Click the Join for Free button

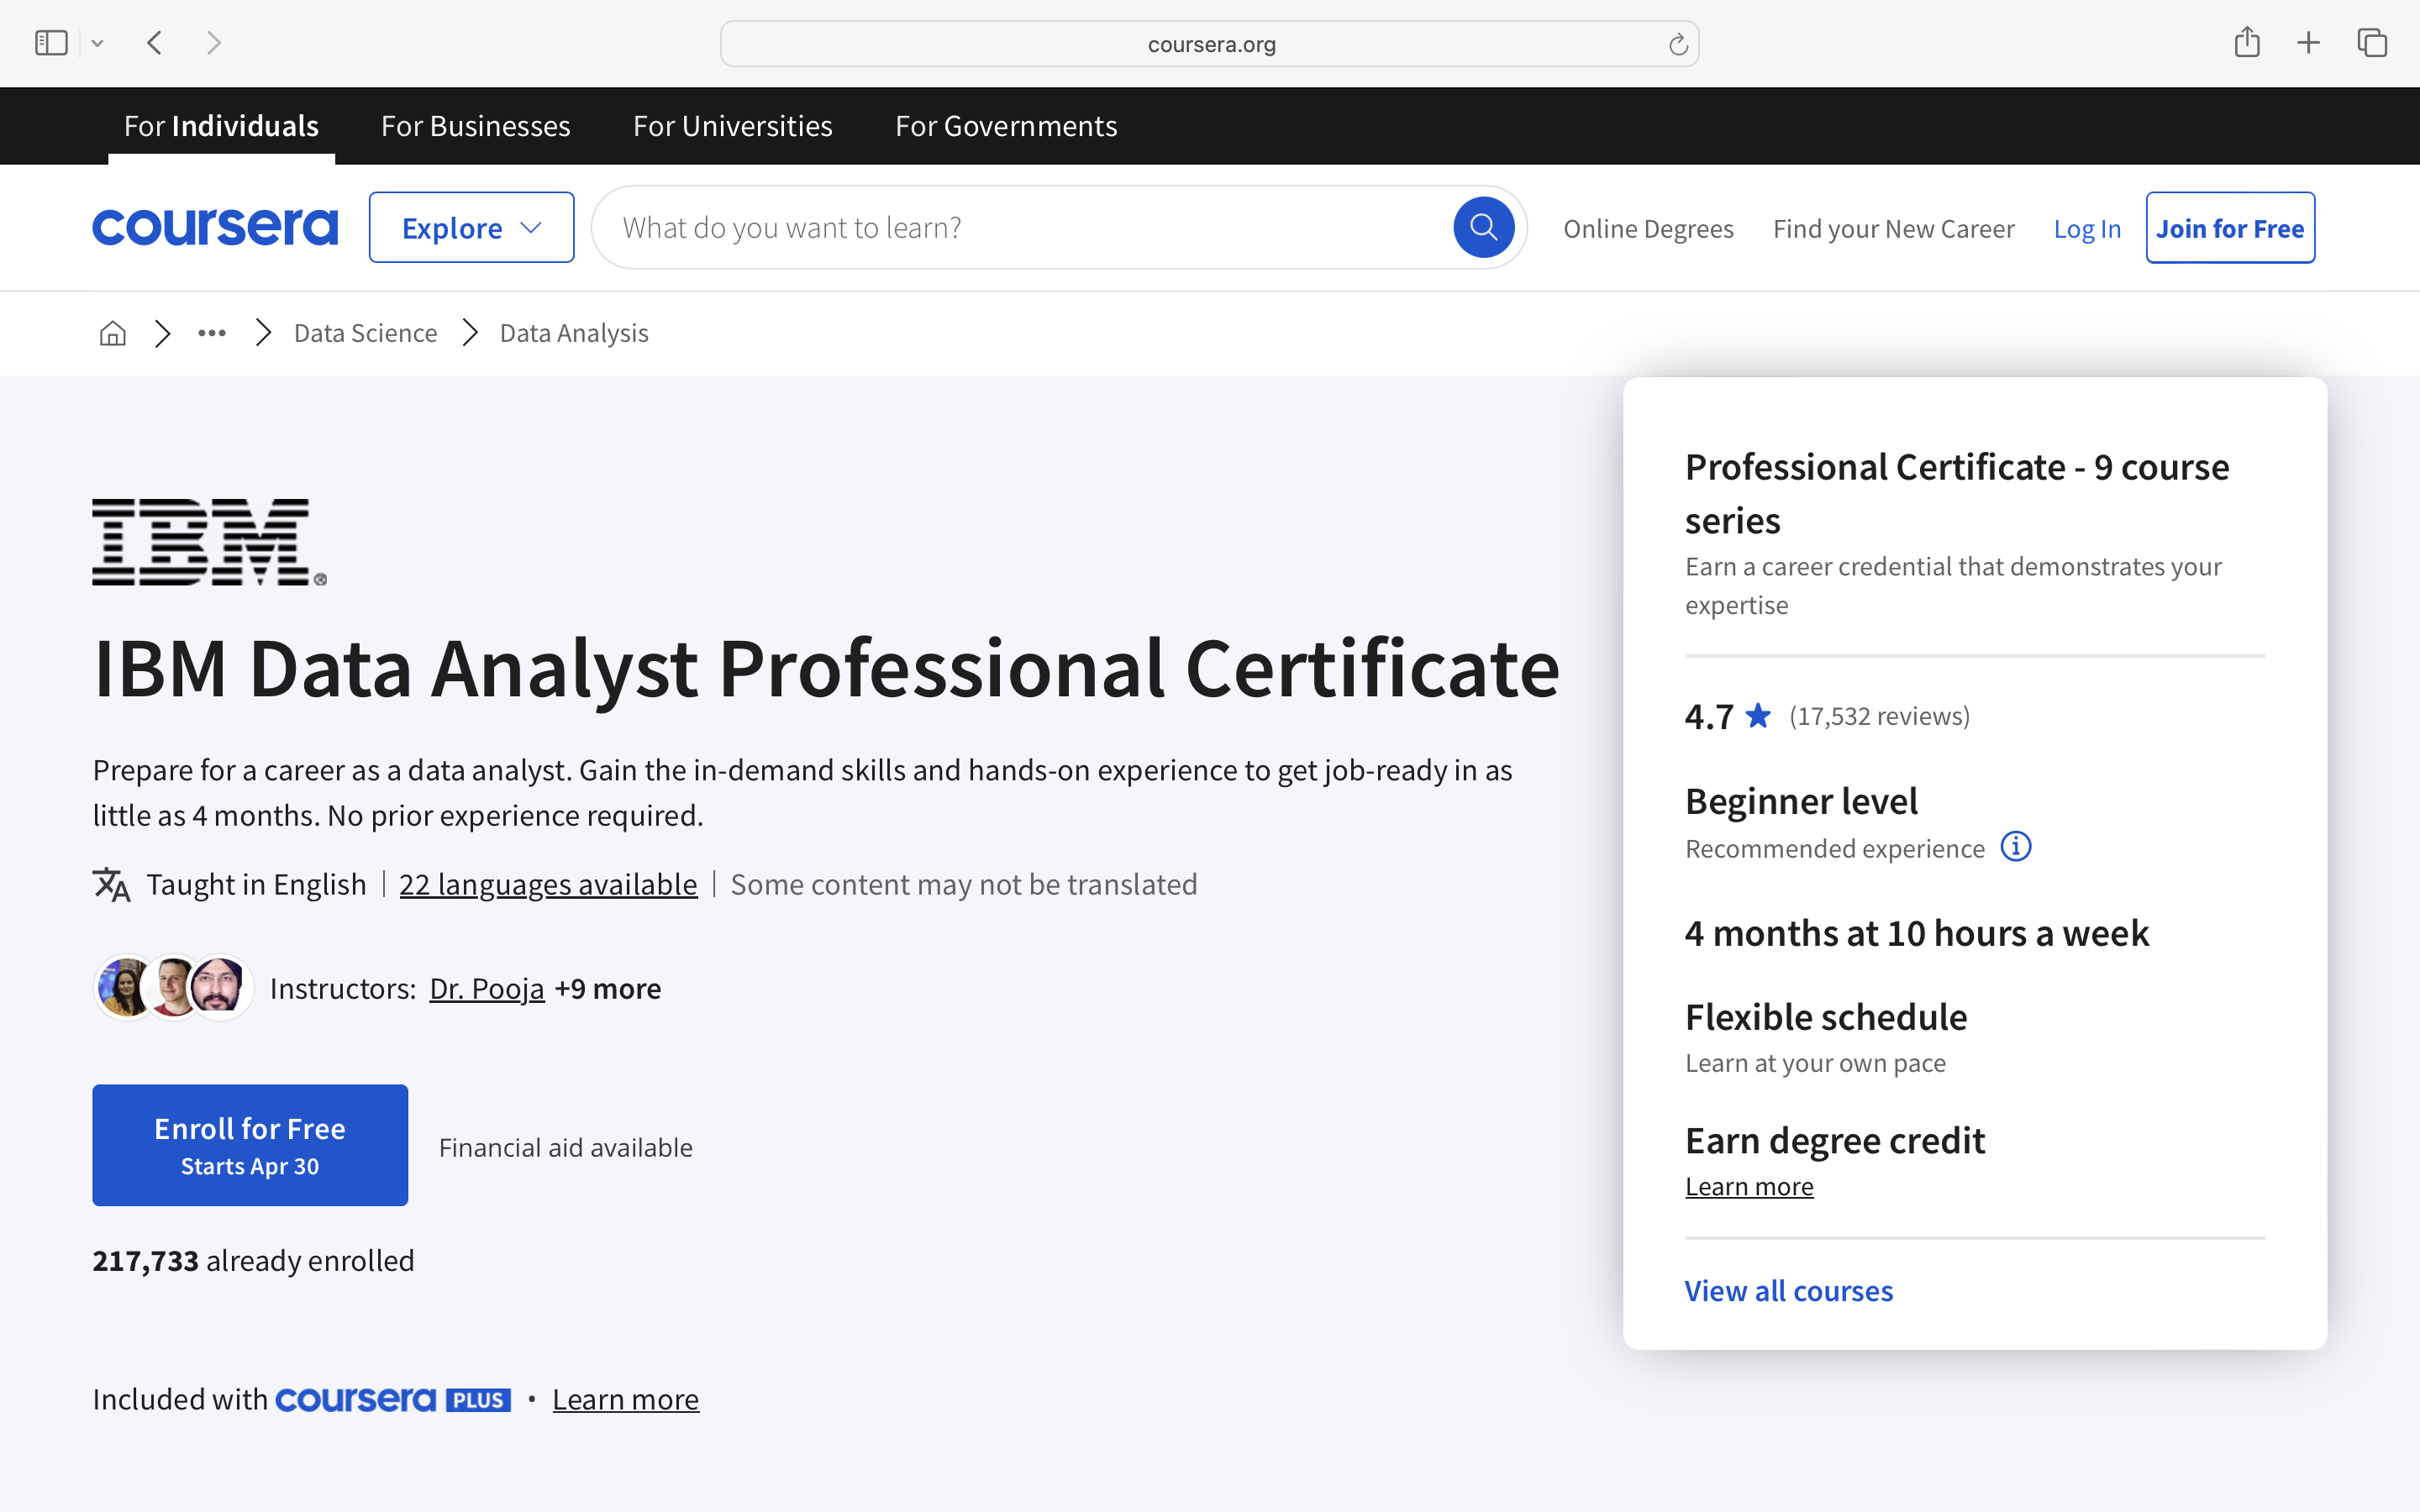(x=2230, y=227)
